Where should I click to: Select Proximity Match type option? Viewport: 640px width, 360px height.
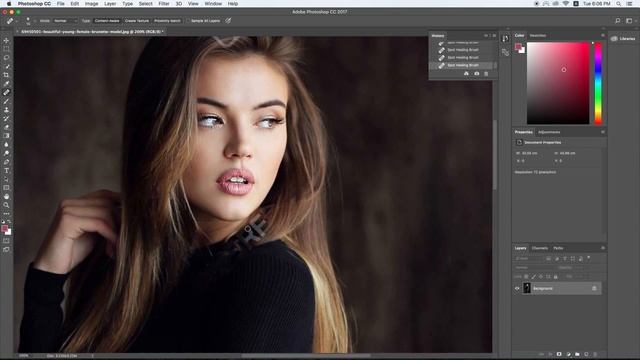167,21
